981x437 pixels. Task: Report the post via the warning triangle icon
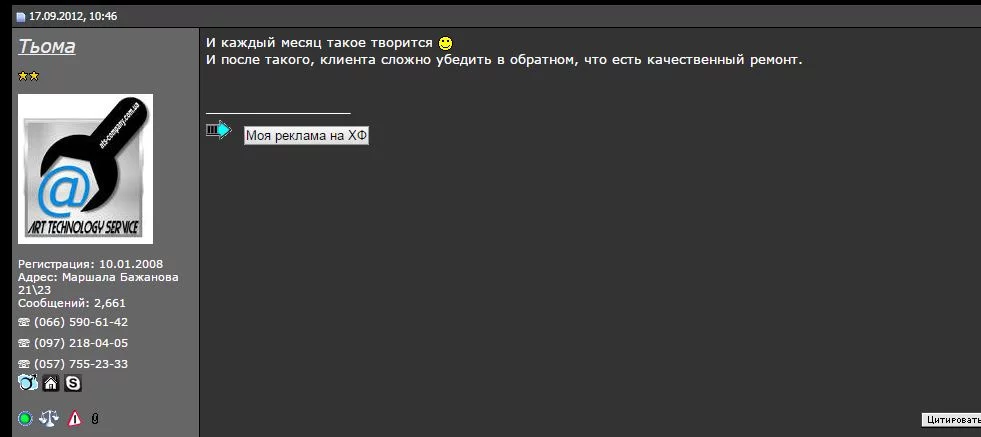coord(74,419)
